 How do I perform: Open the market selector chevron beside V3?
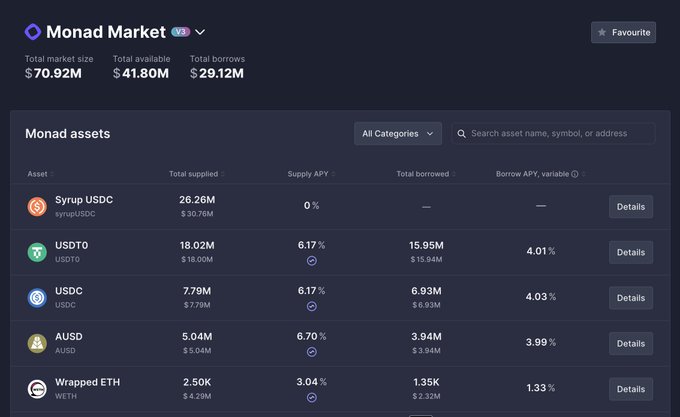pyautogui.click(x=200, y=32)
